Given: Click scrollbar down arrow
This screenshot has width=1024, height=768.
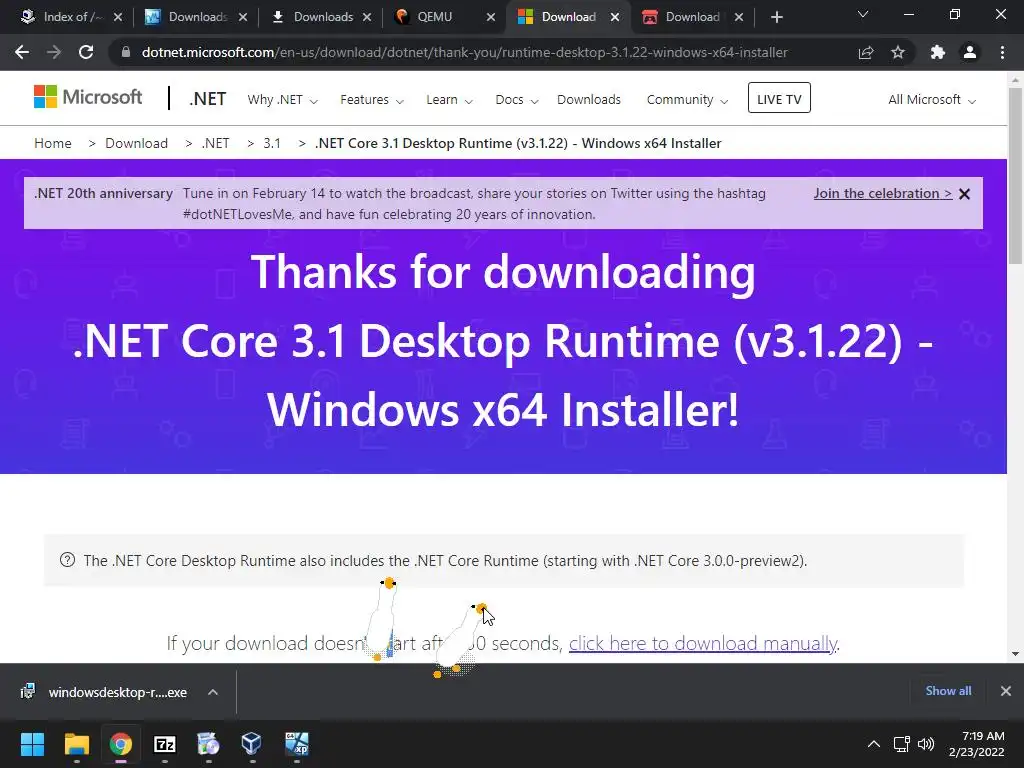Looking at the screenshot, I should 1015,654.
